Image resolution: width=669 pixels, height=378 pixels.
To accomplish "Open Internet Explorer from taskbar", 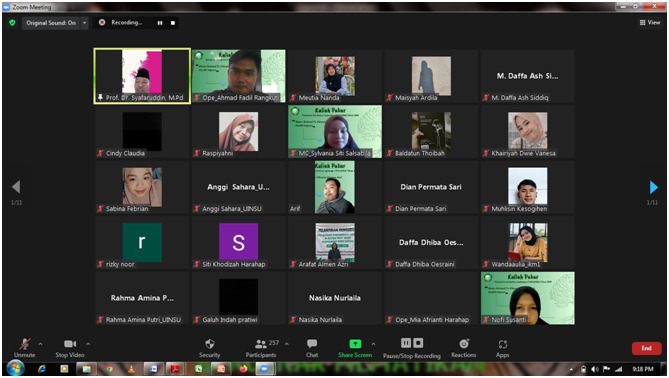I will click(x=42, y=369).
